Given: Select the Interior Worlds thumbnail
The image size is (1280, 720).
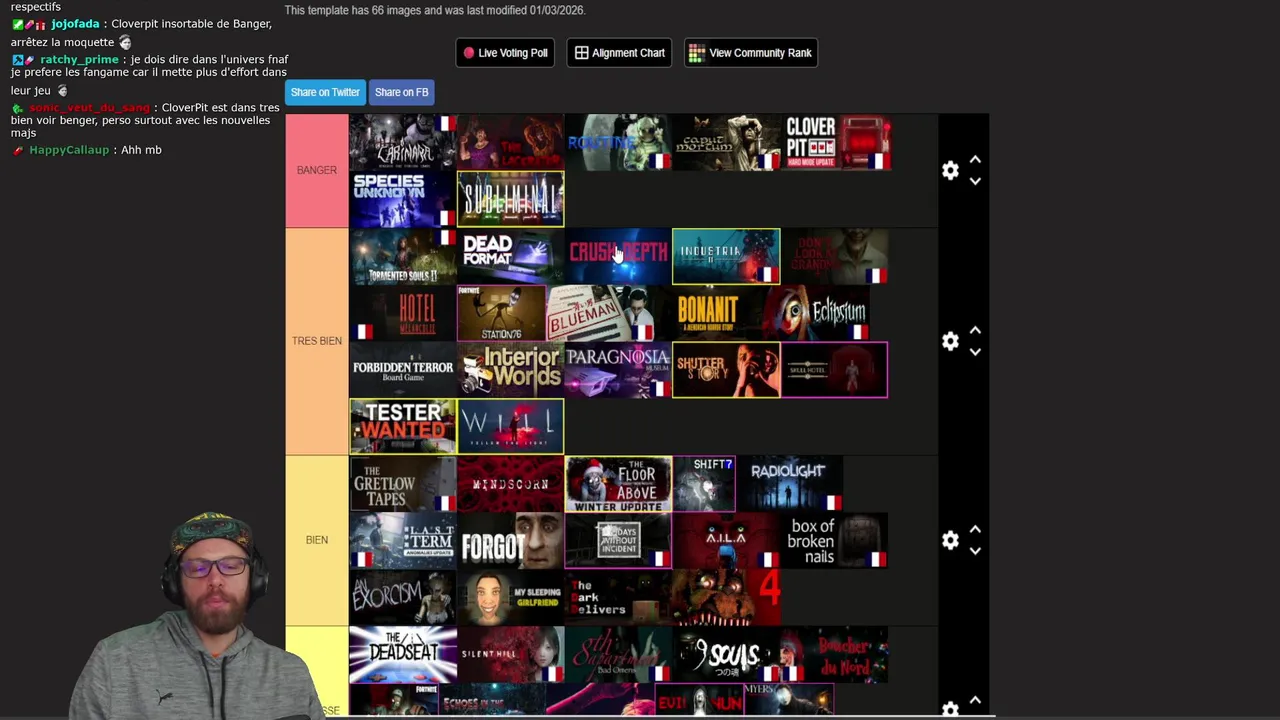Looking at the screenshot, I should (510, 370).
